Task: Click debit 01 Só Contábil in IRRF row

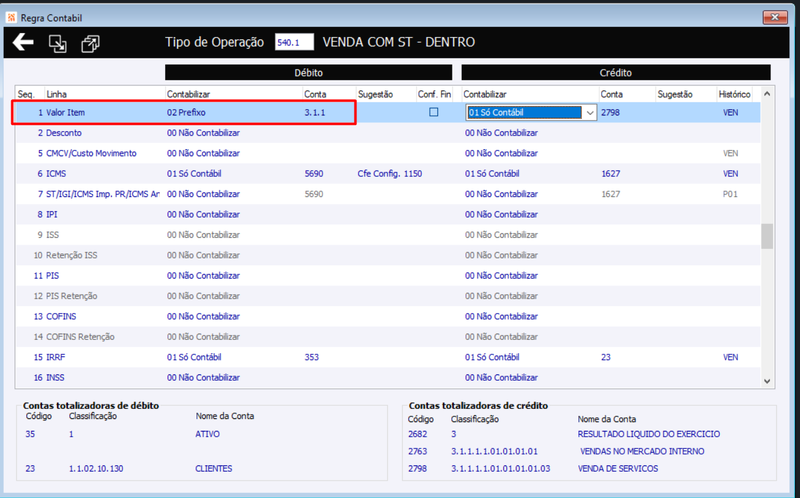Action: 194,357
